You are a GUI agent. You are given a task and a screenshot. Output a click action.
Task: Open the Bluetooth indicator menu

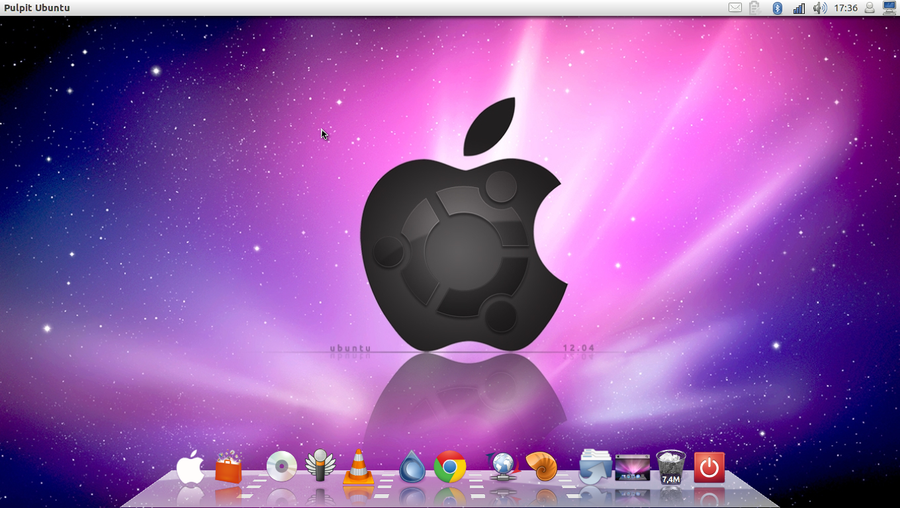tap(777, 7)
